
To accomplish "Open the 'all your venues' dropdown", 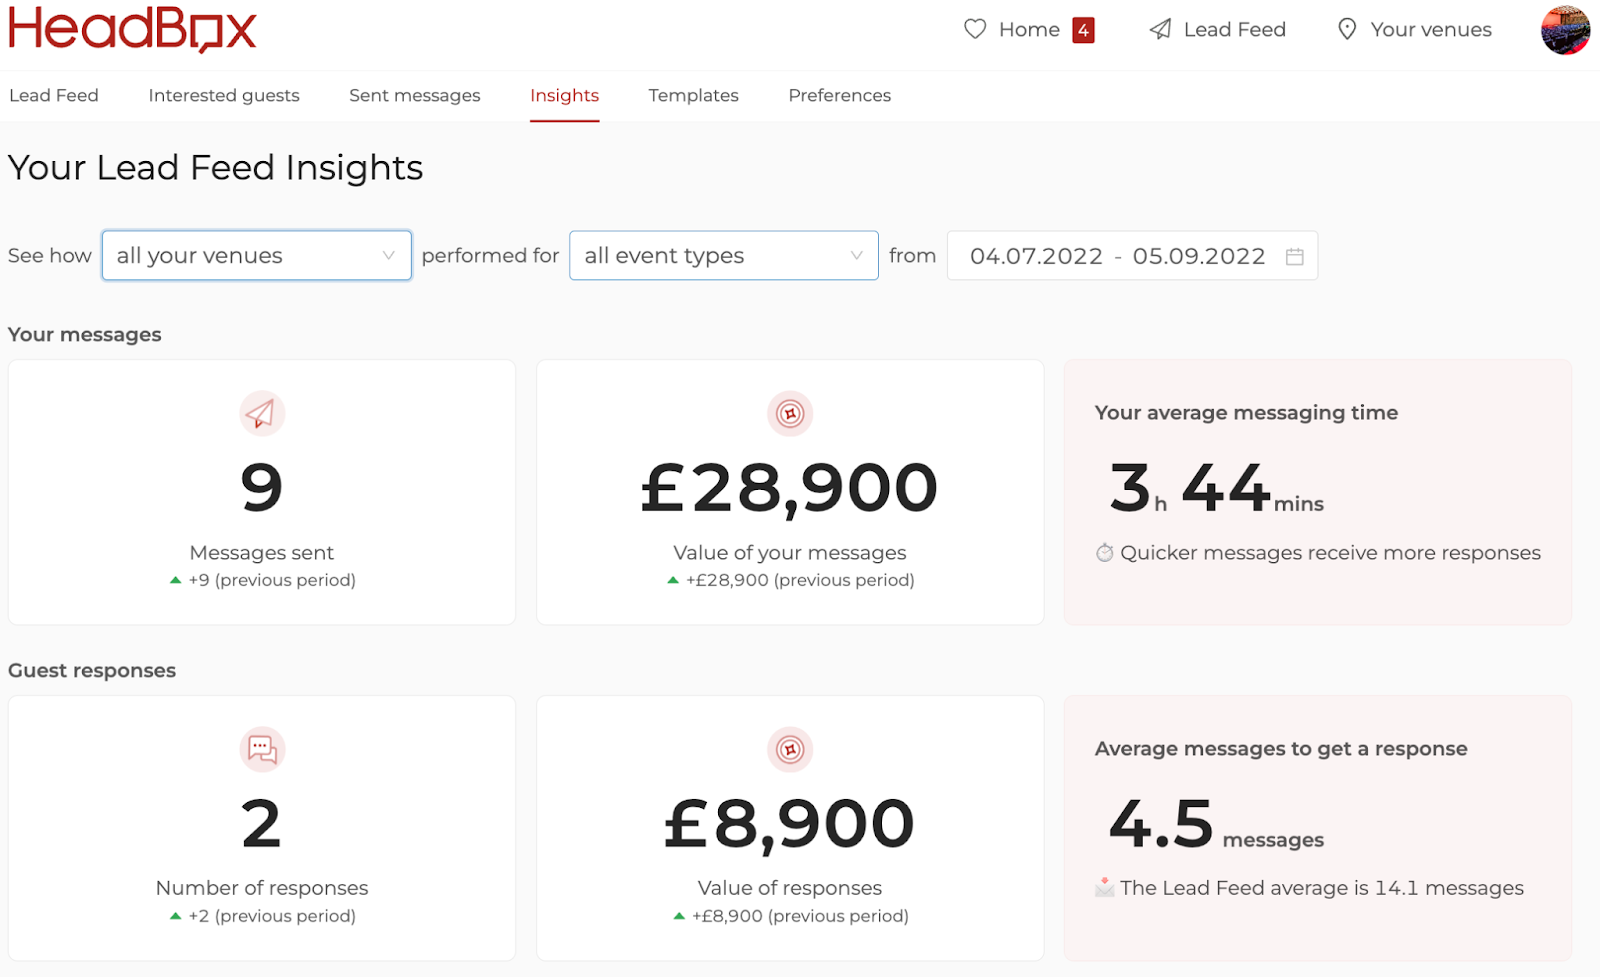I will click(x=256, y=256).
